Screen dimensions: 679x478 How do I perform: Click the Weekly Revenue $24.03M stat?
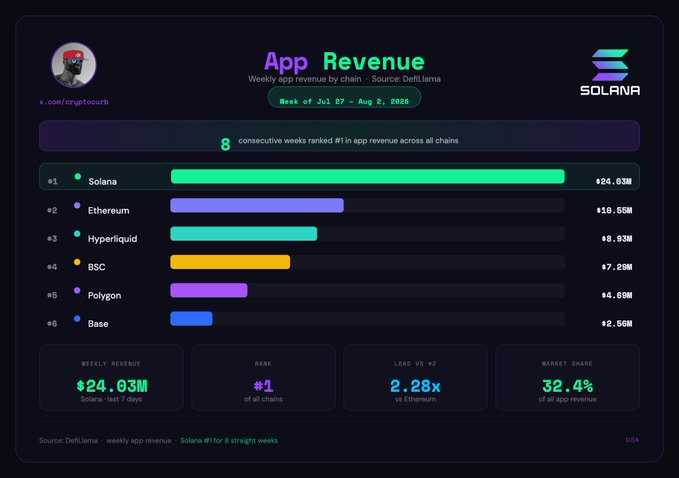point(112,386)
